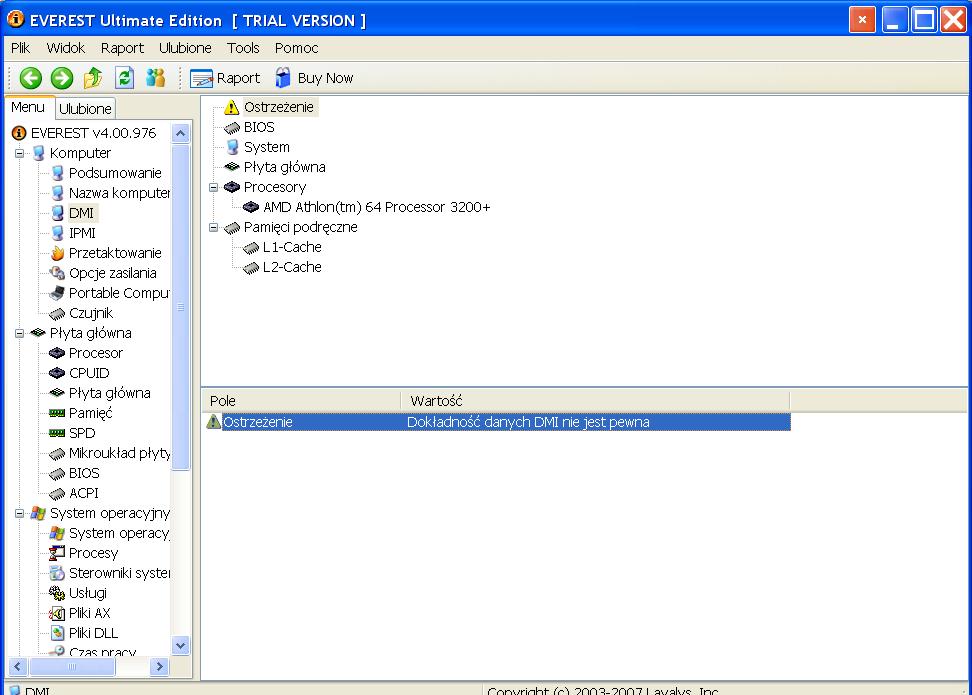This screenshot has height=695, width=972.
Task: Open Przetaktowanie flame icon item
Action: [57, 253]
